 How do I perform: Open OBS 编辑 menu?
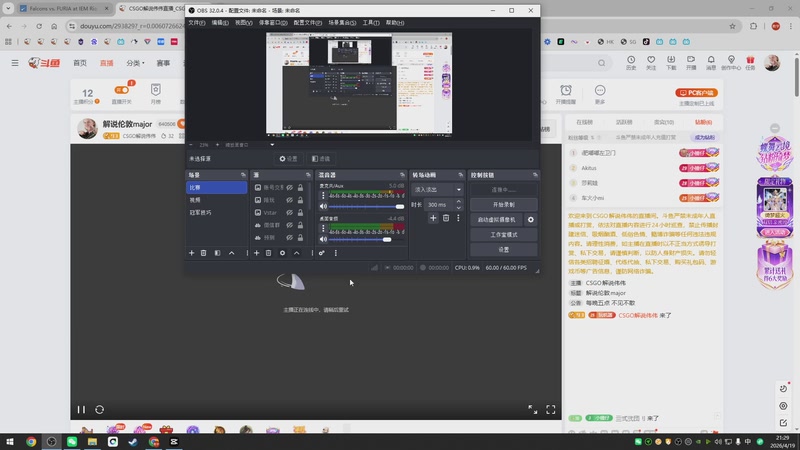(220, 22)
